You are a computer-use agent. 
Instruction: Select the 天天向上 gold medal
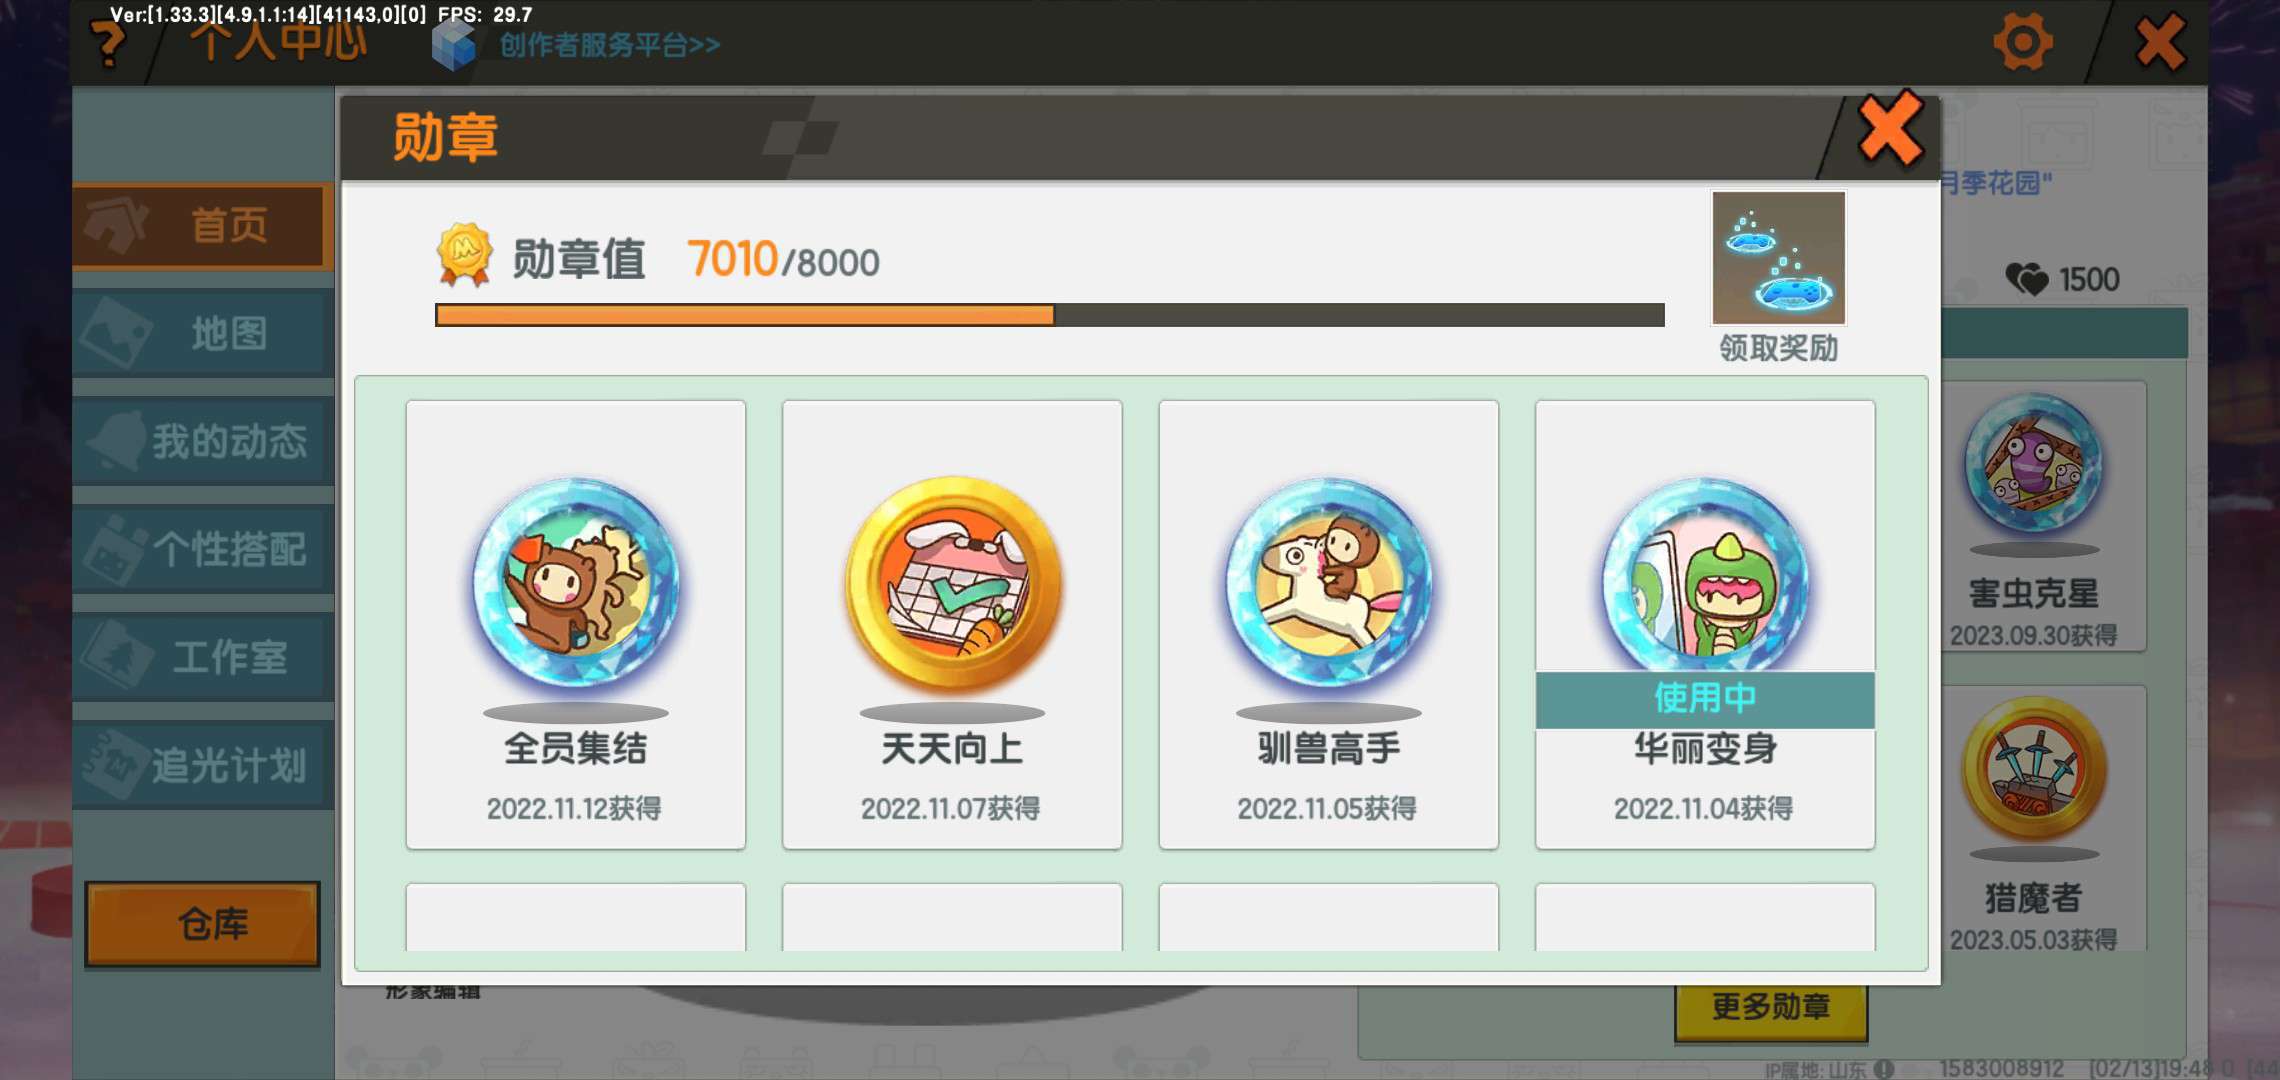952,583
